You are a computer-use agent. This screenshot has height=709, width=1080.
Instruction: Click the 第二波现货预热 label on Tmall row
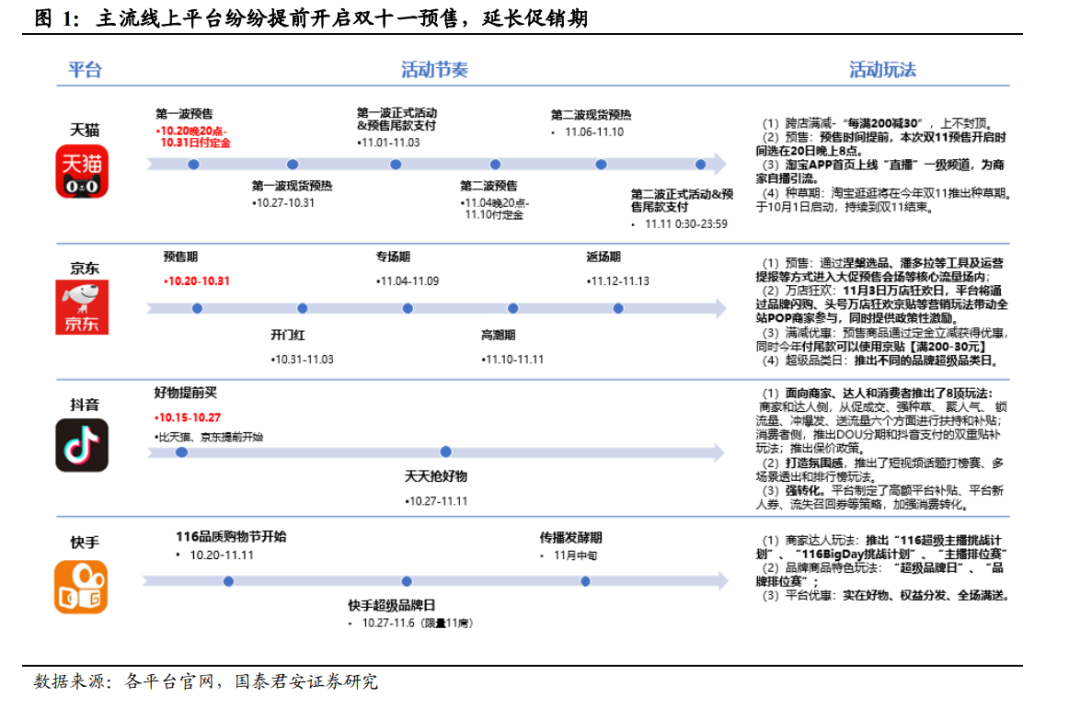click(591, 113)
